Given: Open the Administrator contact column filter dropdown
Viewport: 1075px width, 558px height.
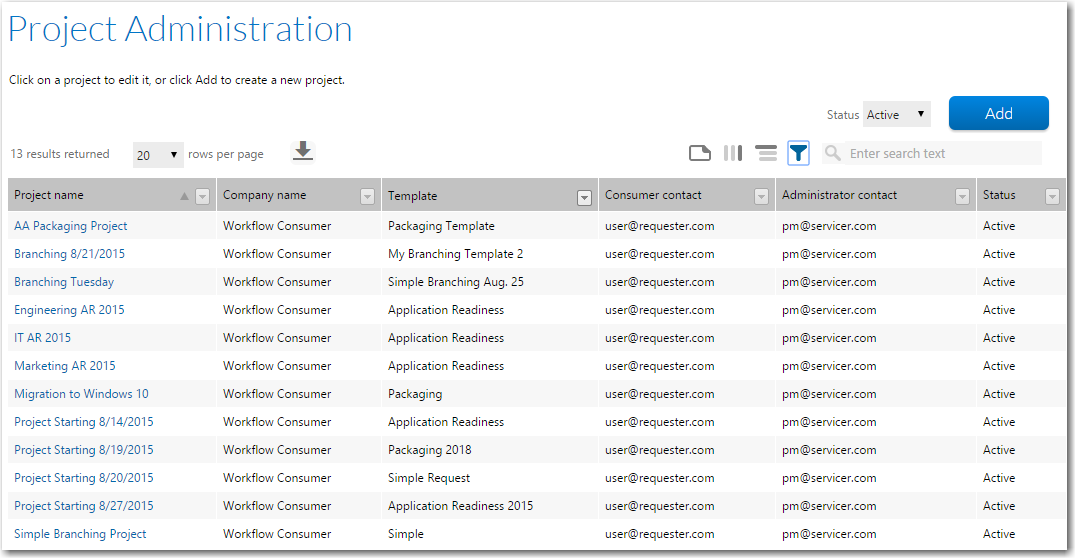Looking at the screenshot, I should click(963, 197).
